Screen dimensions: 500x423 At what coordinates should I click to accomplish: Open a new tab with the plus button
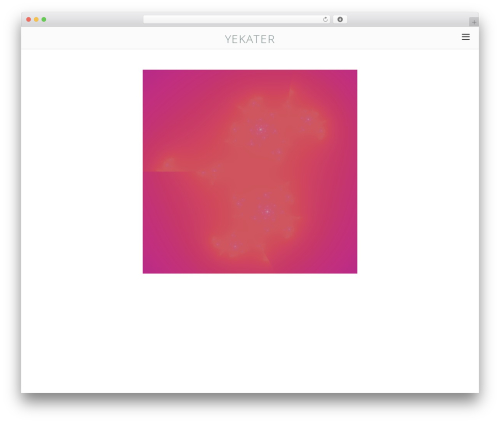coord(474,22)
